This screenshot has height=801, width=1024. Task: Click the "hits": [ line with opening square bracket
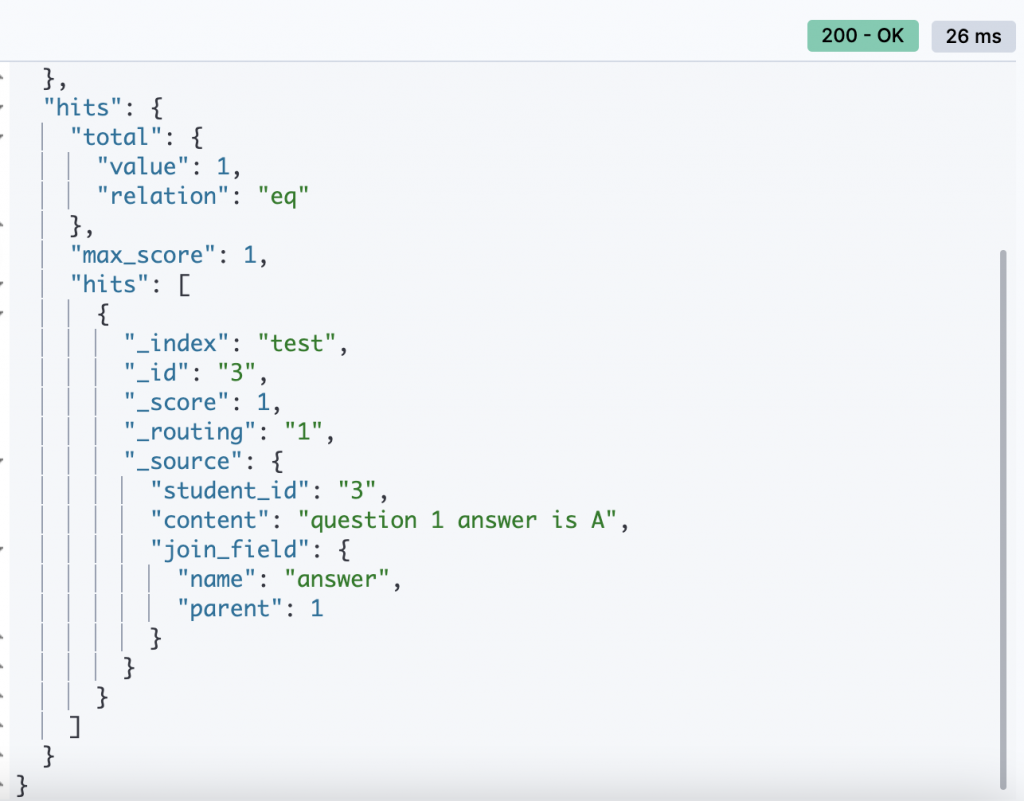click(130, 284)
